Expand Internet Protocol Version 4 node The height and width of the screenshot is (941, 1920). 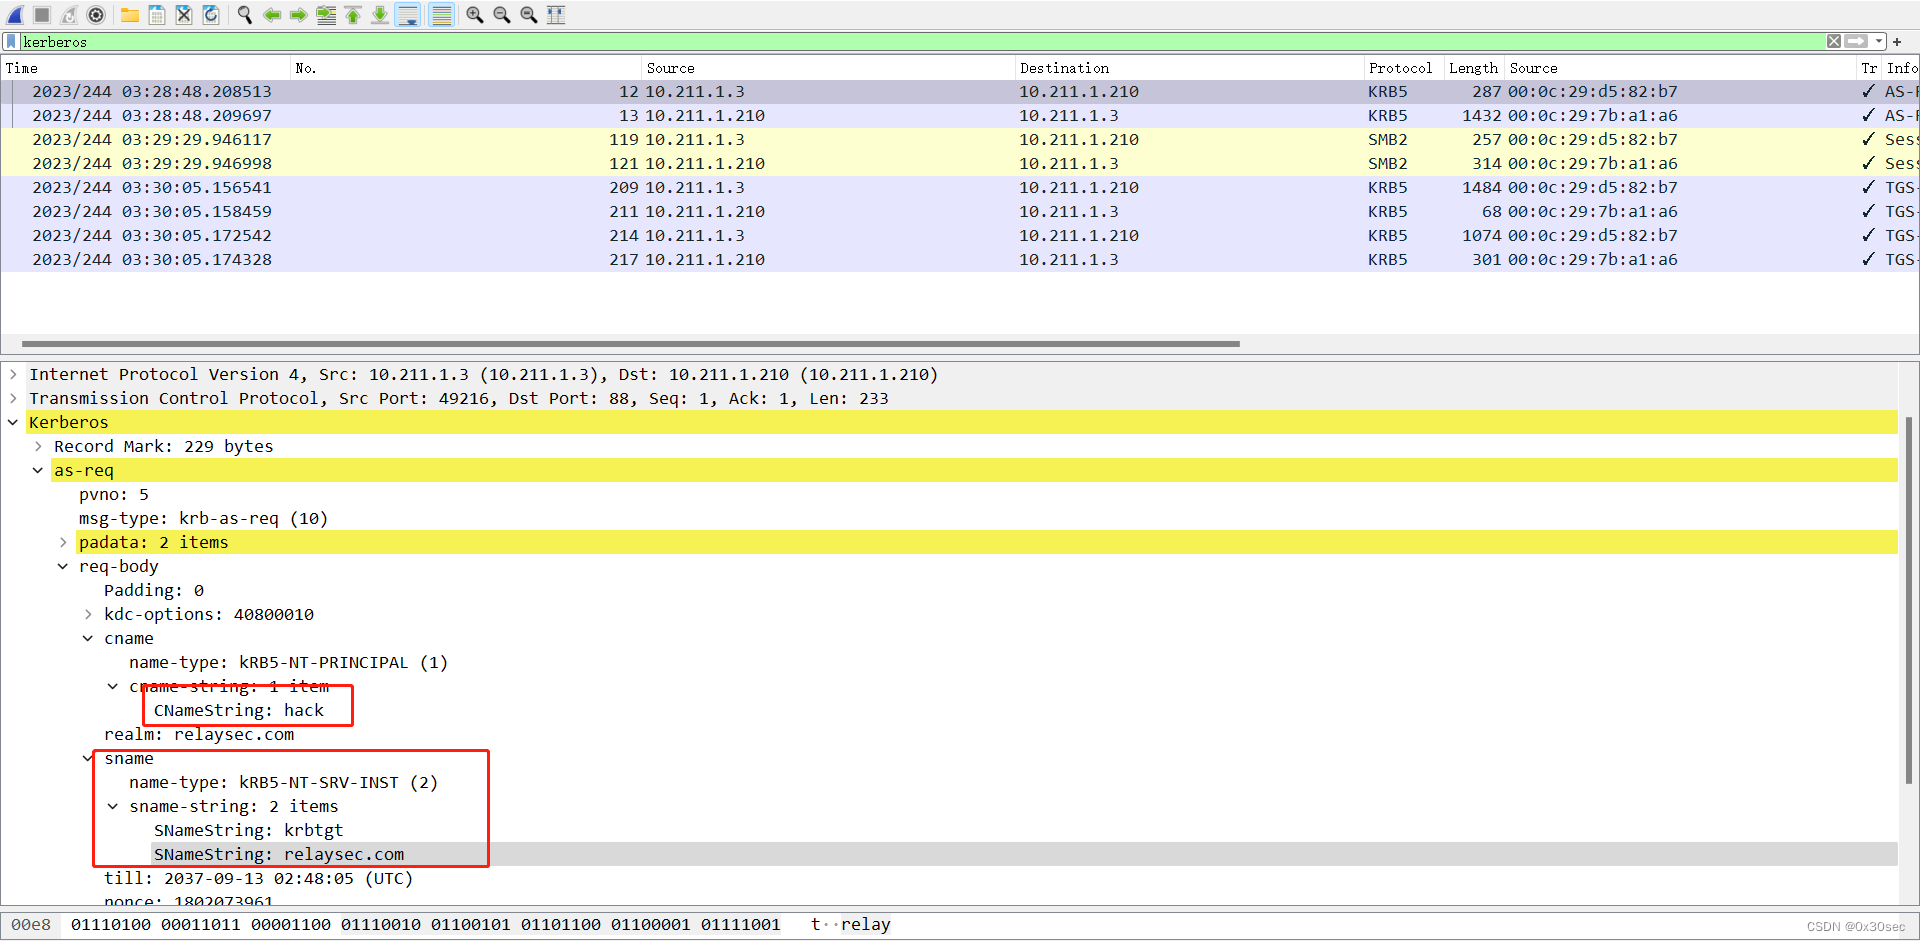click(13, 374)
